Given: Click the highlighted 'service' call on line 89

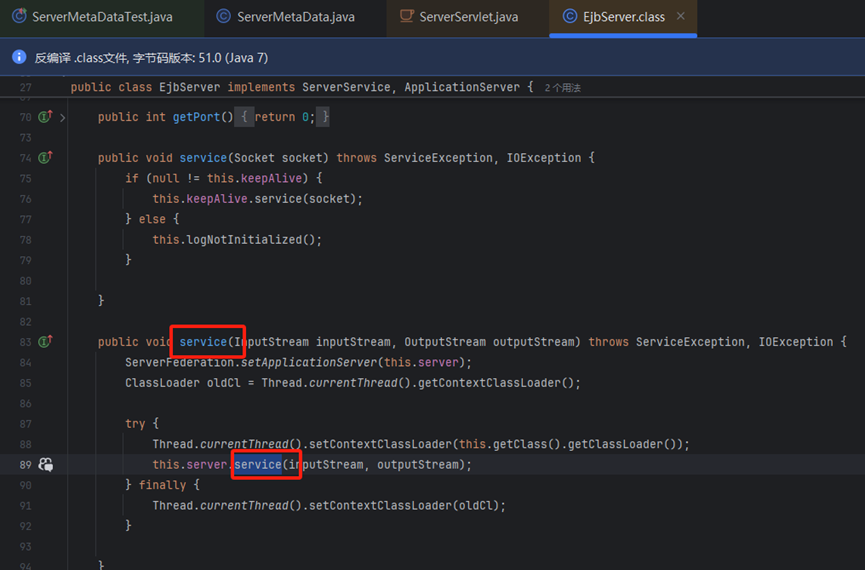Looking at the screenshot, I should coord(257,465).
